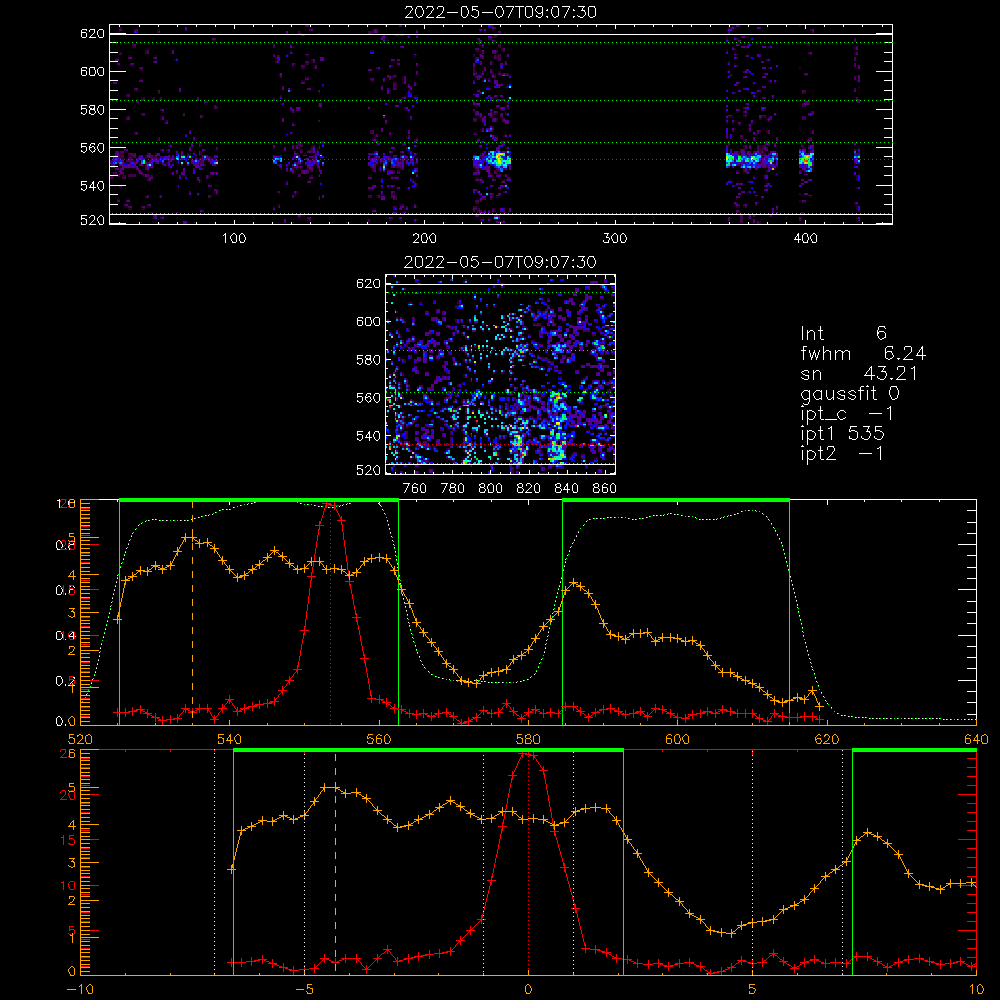The image size is (1000, 1000).
Task: Click the top plot title 2022-05-07T09:07:30
Action: pos(500,12)
